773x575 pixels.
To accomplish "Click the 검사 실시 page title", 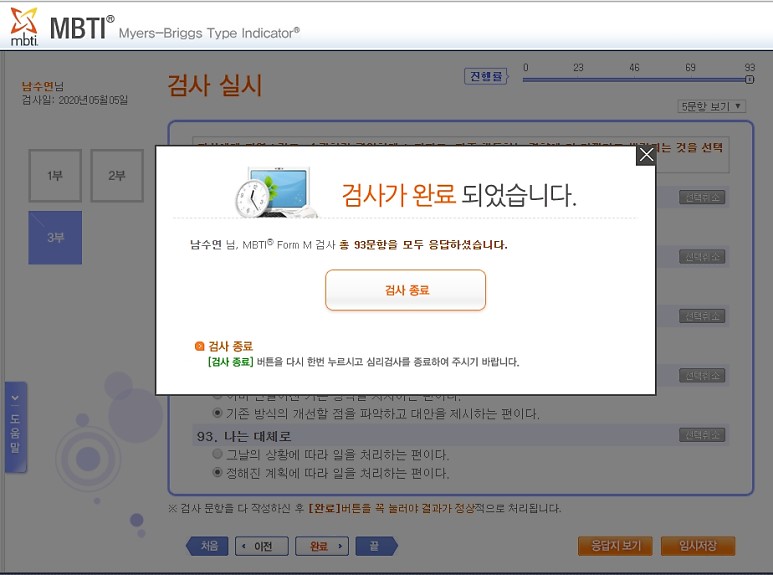I will pos(214,85).
